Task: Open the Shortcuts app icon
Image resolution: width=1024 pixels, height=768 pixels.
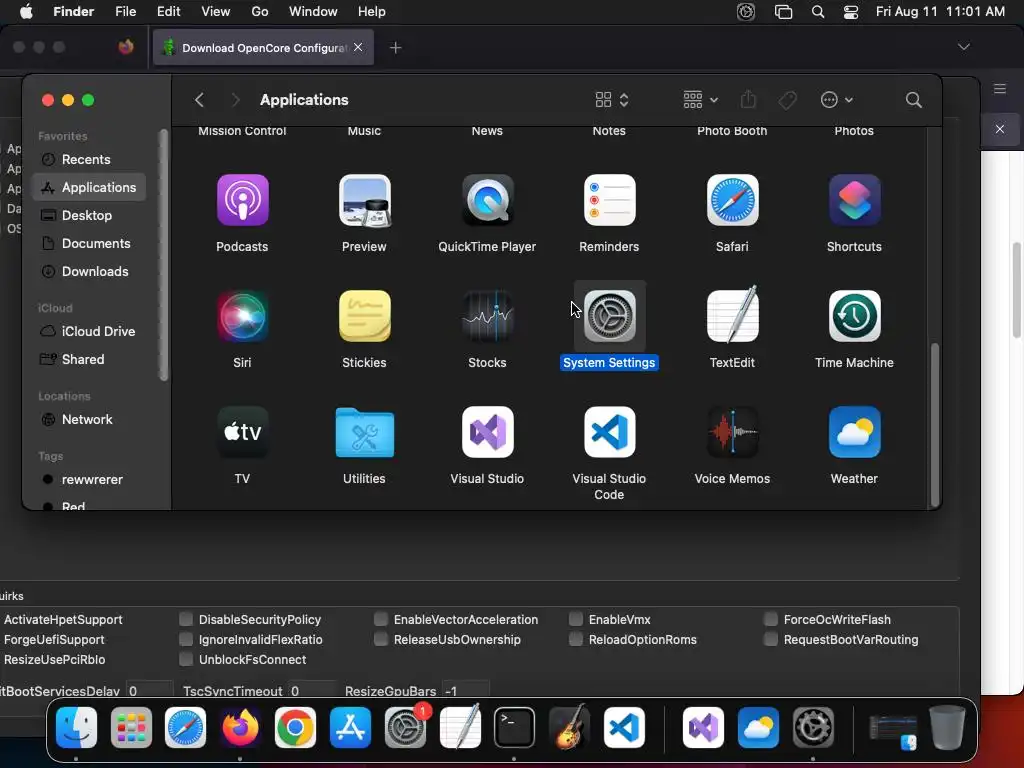Action: click(x=854, y=200)
